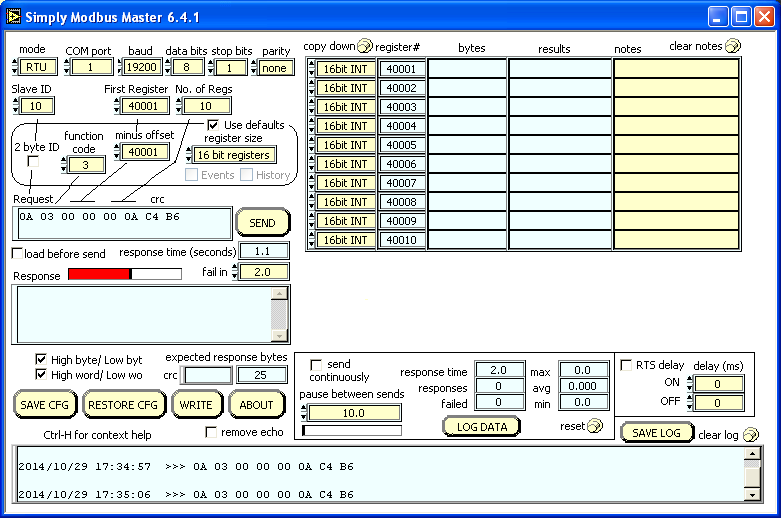
Task: Click the log line timestamped 17:34:57
Action: click(x=186, y=467)
